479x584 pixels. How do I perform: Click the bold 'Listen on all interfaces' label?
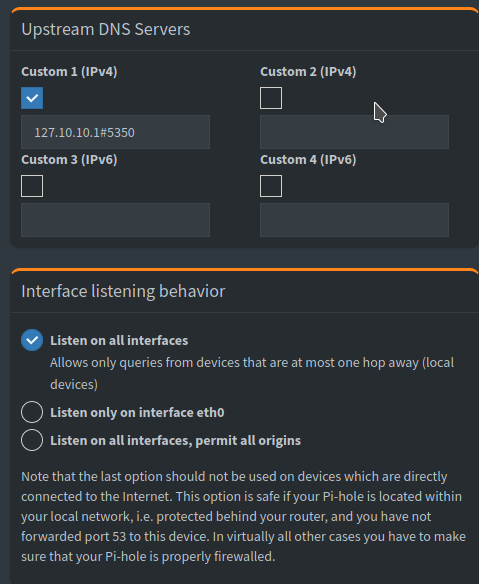point(119,340)
